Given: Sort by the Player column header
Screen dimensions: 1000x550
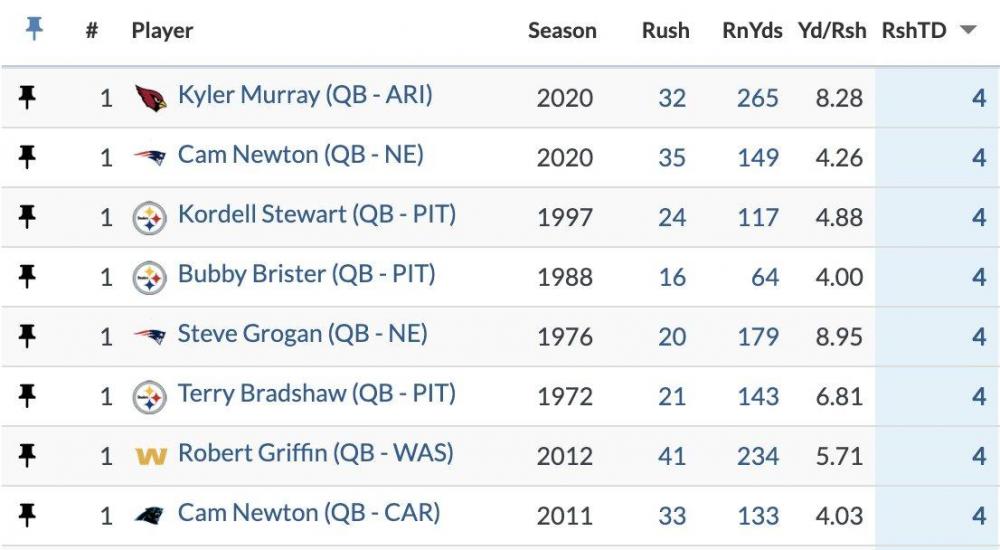Looking at the screenshot, I should [162, 31].
